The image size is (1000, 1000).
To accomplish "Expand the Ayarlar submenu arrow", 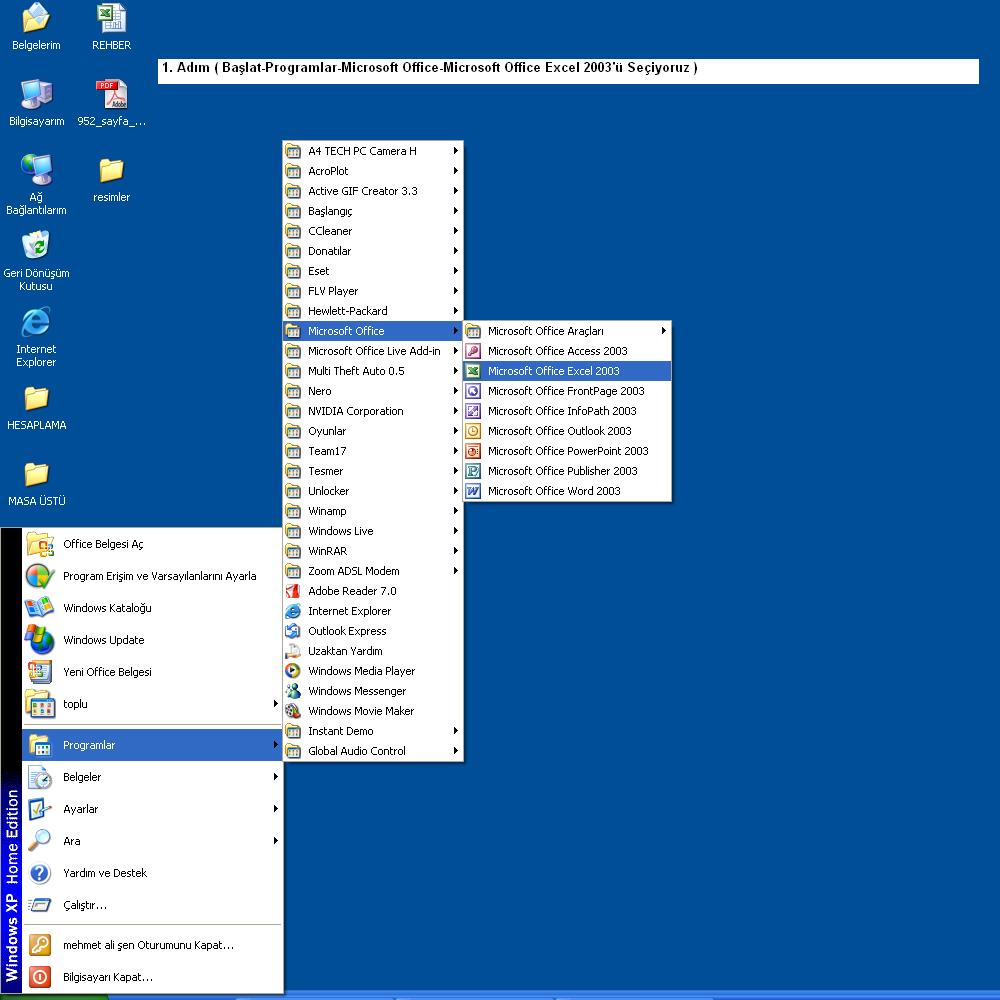I will point(275,809).
